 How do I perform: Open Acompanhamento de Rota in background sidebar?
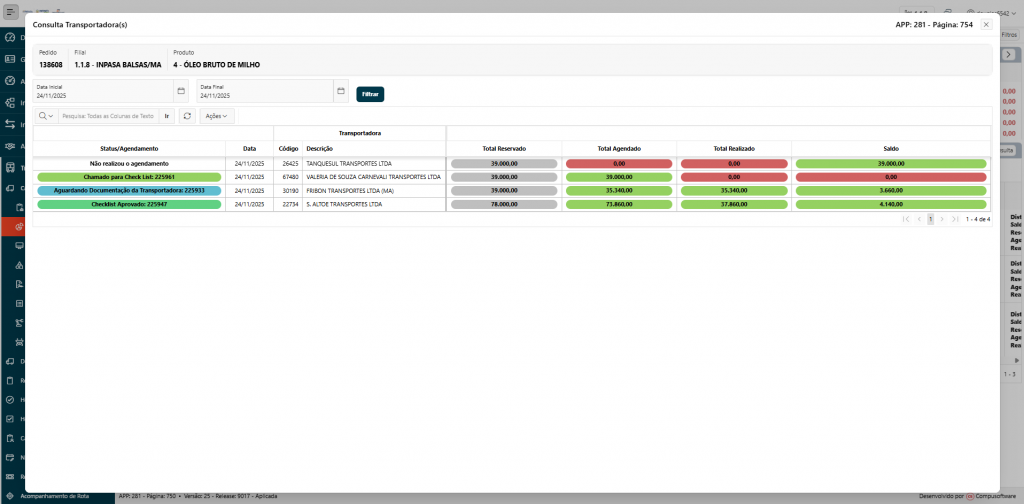[x=55, y=496]
